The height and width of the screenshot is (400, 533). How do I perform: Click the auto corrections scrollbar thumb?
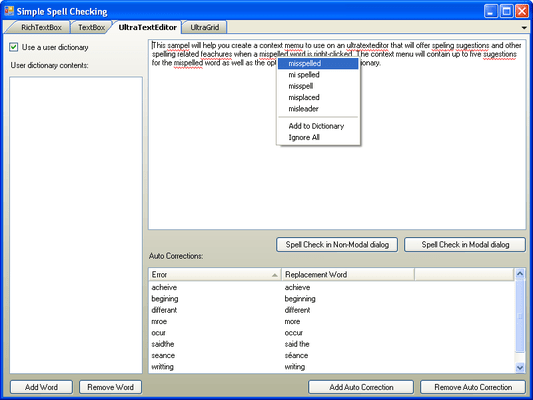pyautogui.click(x=520, y=316)
